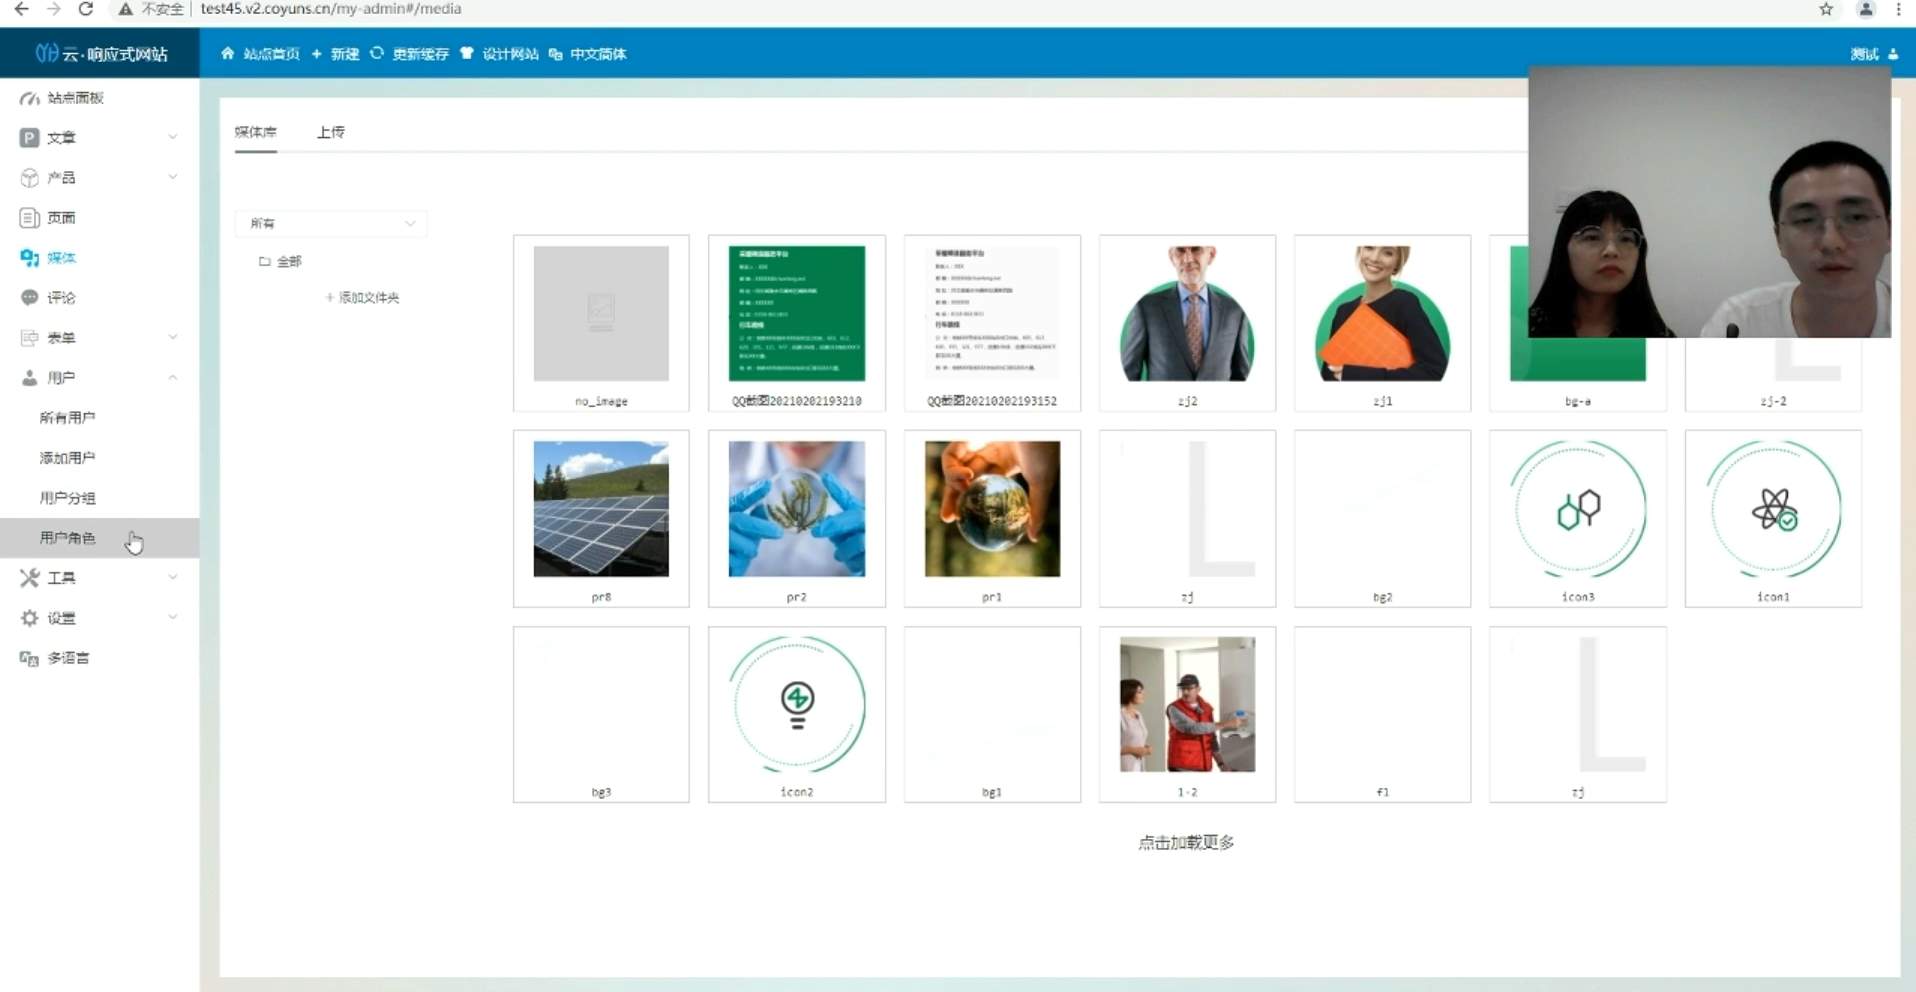
Task: Click the home icon beside 站点首页
Action: [228, 53]
